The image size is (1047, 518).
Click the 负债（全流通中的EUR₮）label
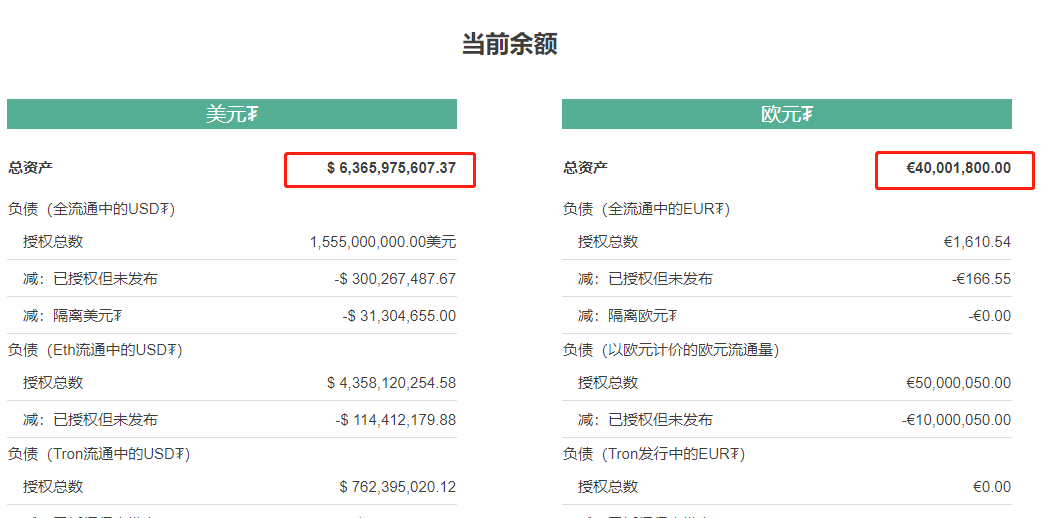646,210
